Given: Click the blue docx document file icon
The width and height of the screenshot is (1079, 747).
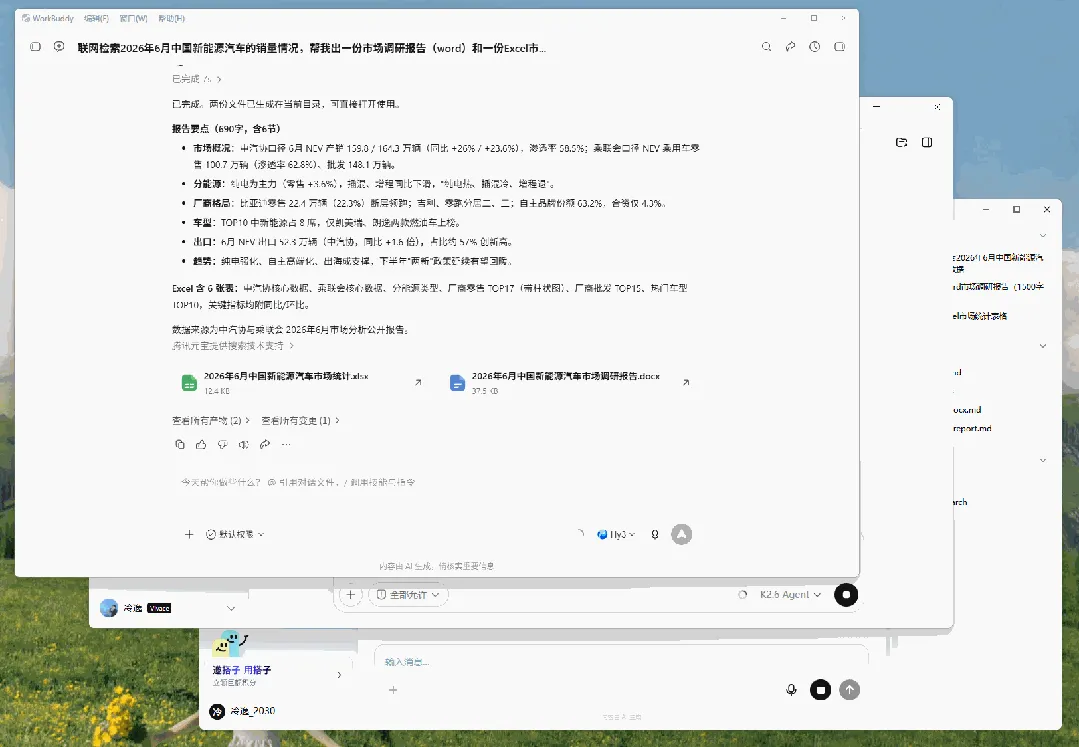Looking at the screenshot, I should point(457,383).
